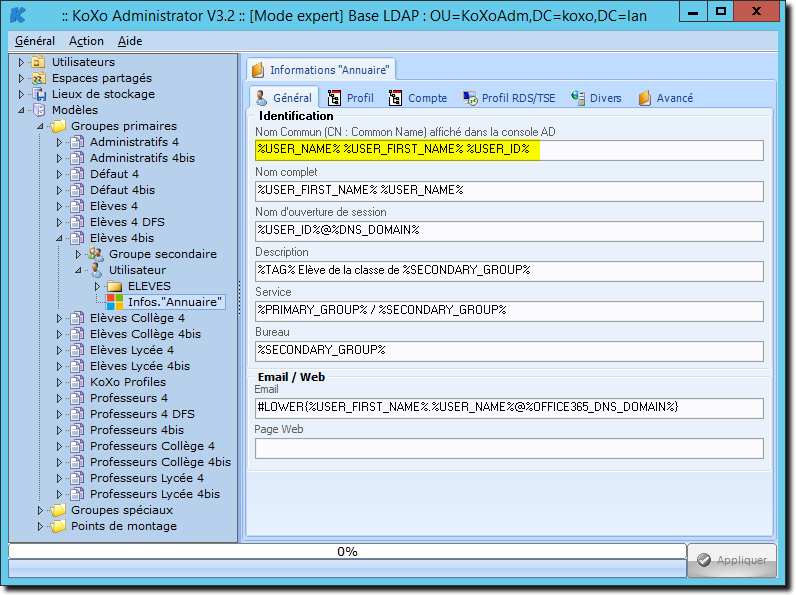Click the Compte tab icon
796x595 pixels.
395,98
